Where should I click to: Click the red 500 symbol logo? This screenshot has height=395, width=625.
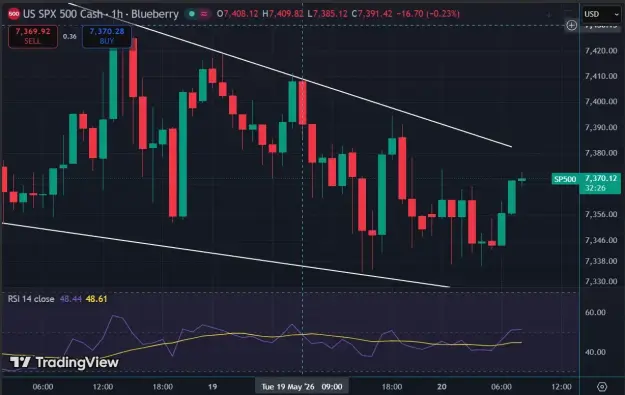(x=14, y=14)
